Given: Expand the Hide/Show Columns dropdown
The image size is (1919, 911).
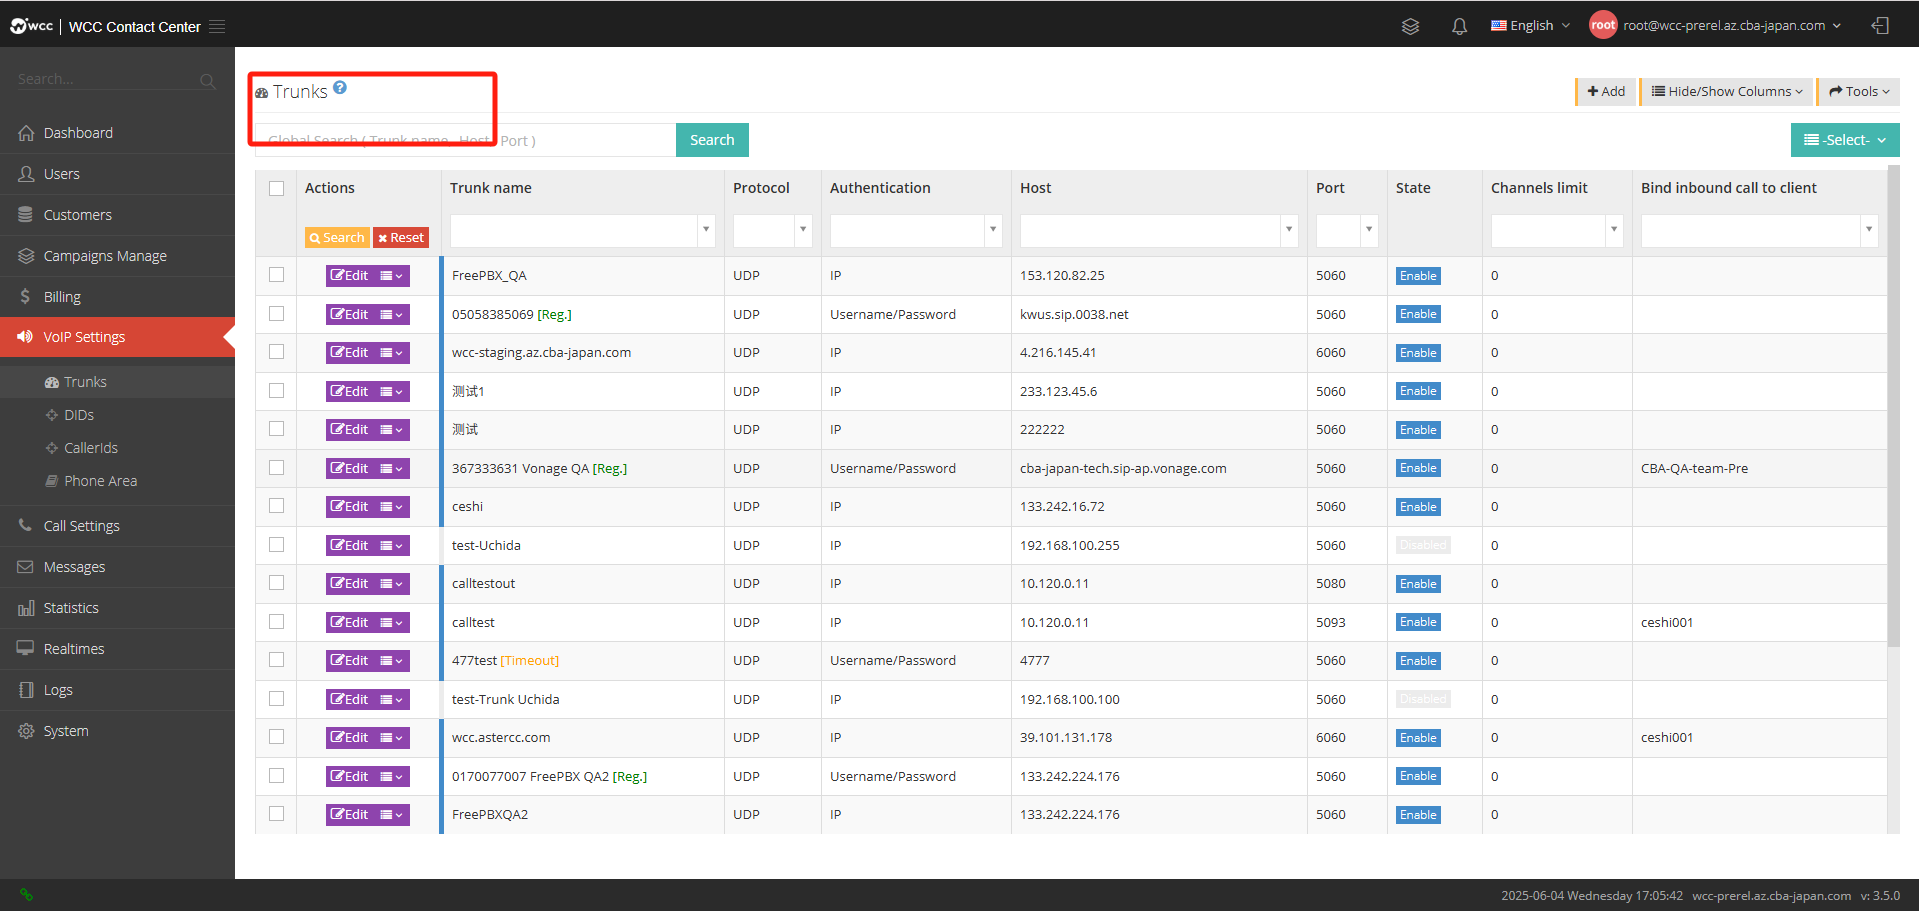Looking at the screenshot, I should (x=1726, y=91).
